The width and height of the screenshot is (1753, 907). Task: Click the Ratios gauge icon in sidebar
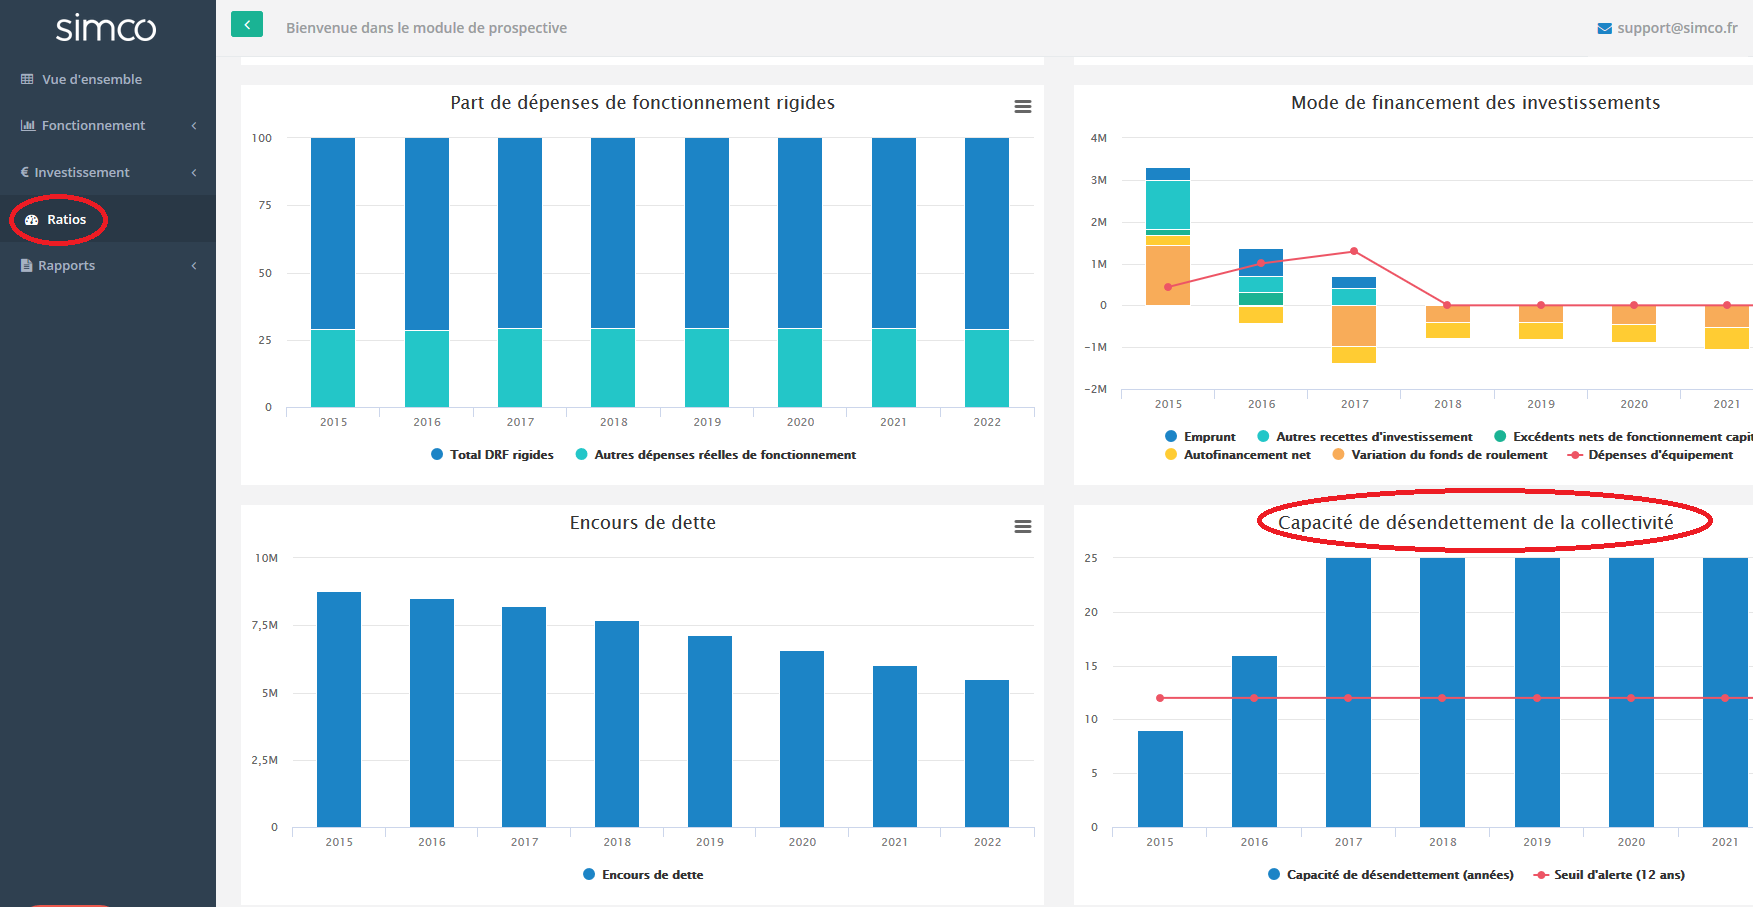pos(32,220)
